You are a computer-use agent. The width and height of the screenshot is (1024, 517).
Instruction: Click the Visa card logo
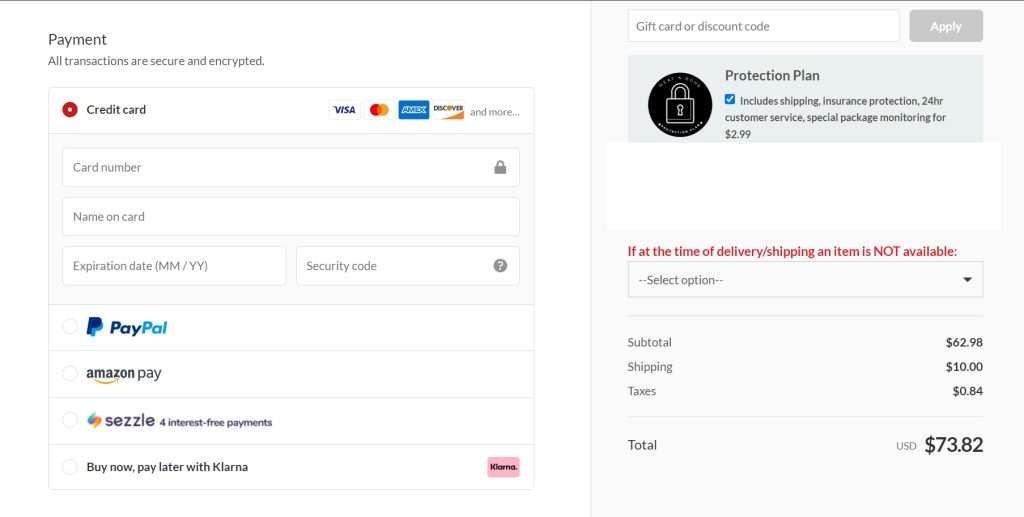point(344,110)
